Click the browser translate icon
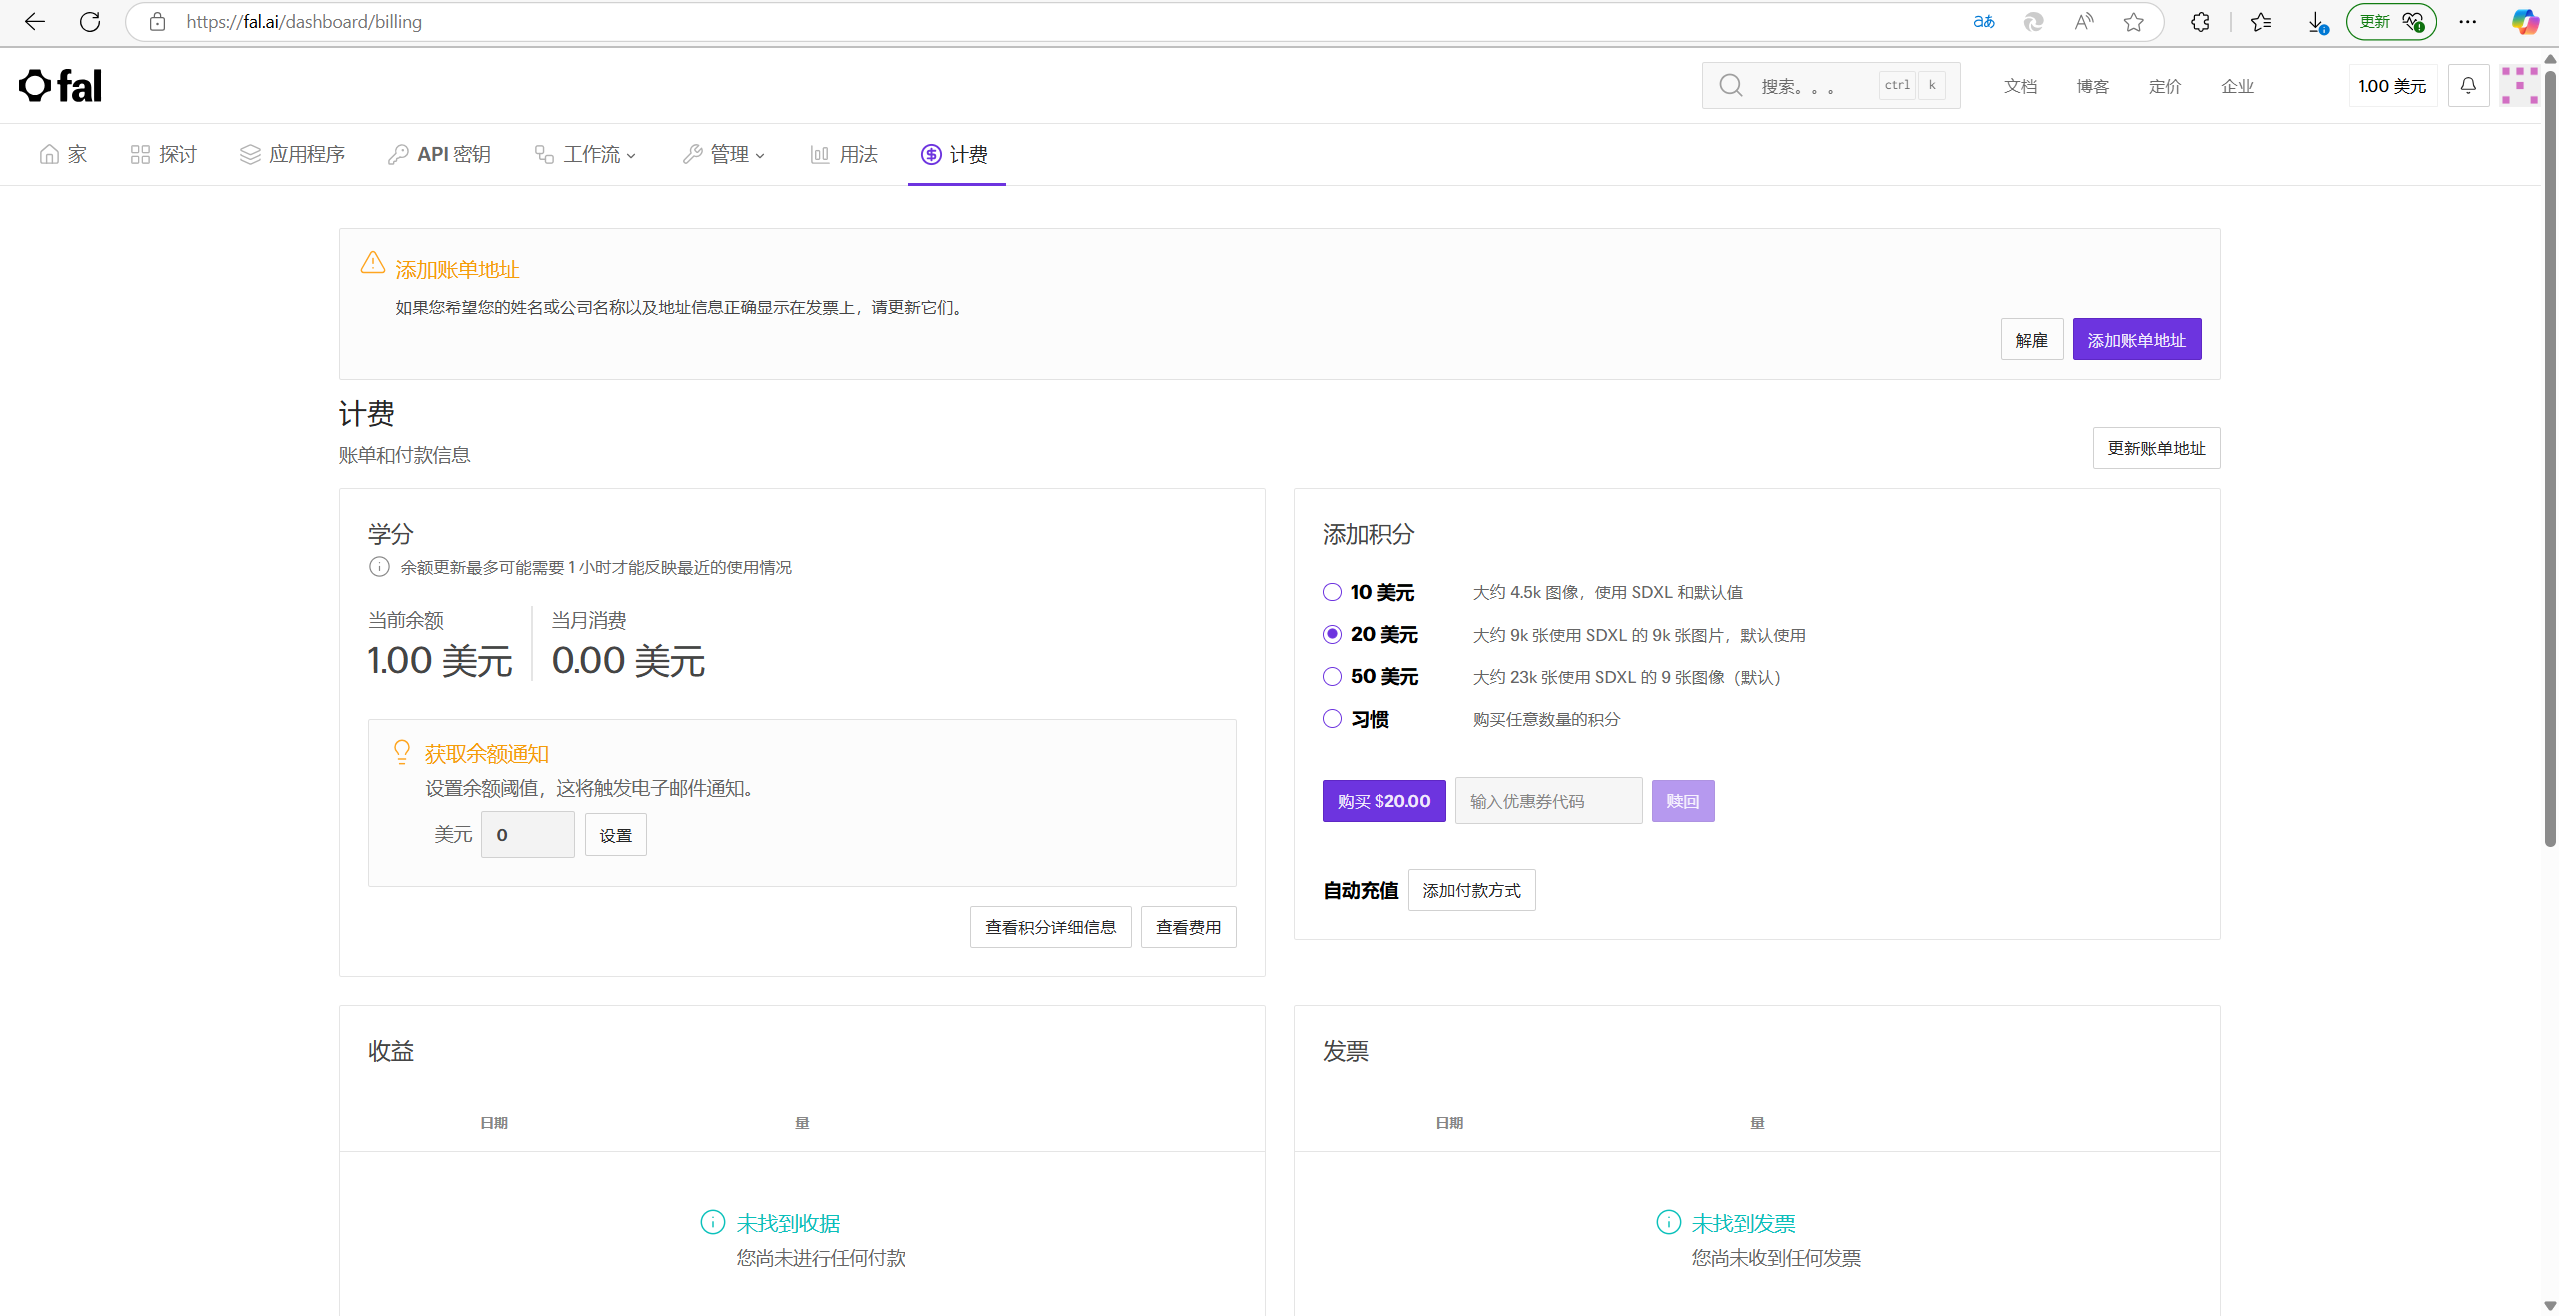The width and height of the screenshot is (2559, 1316). [x=1984, y=22]
